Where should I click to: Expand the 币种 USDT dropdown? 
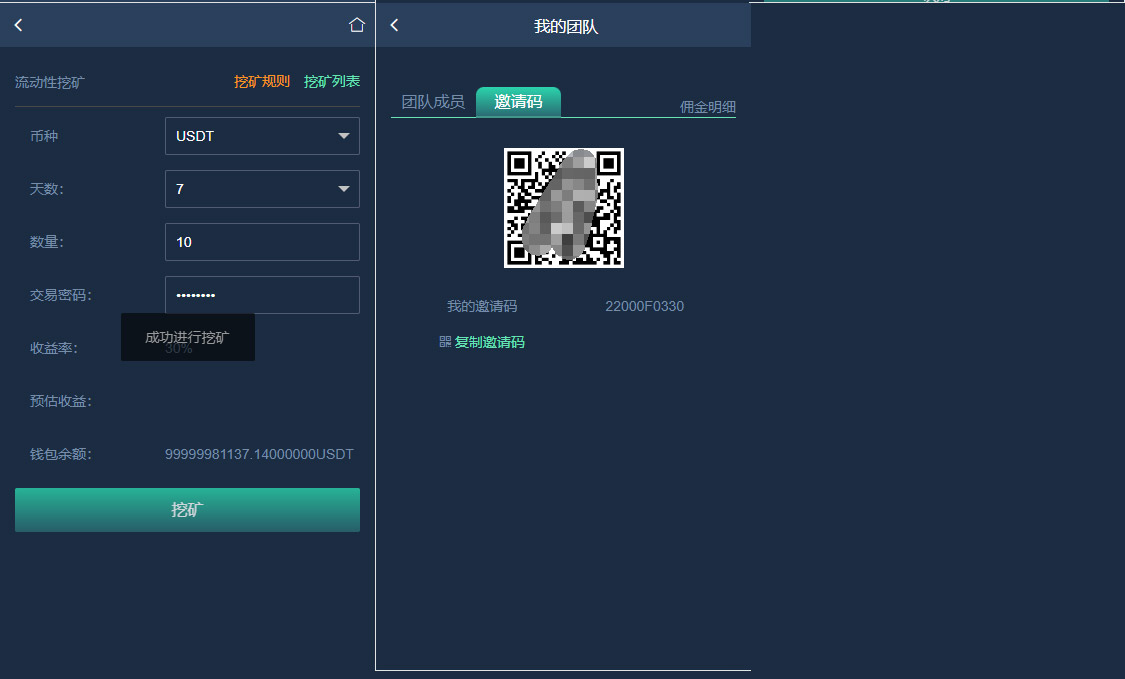coord(263,136)
